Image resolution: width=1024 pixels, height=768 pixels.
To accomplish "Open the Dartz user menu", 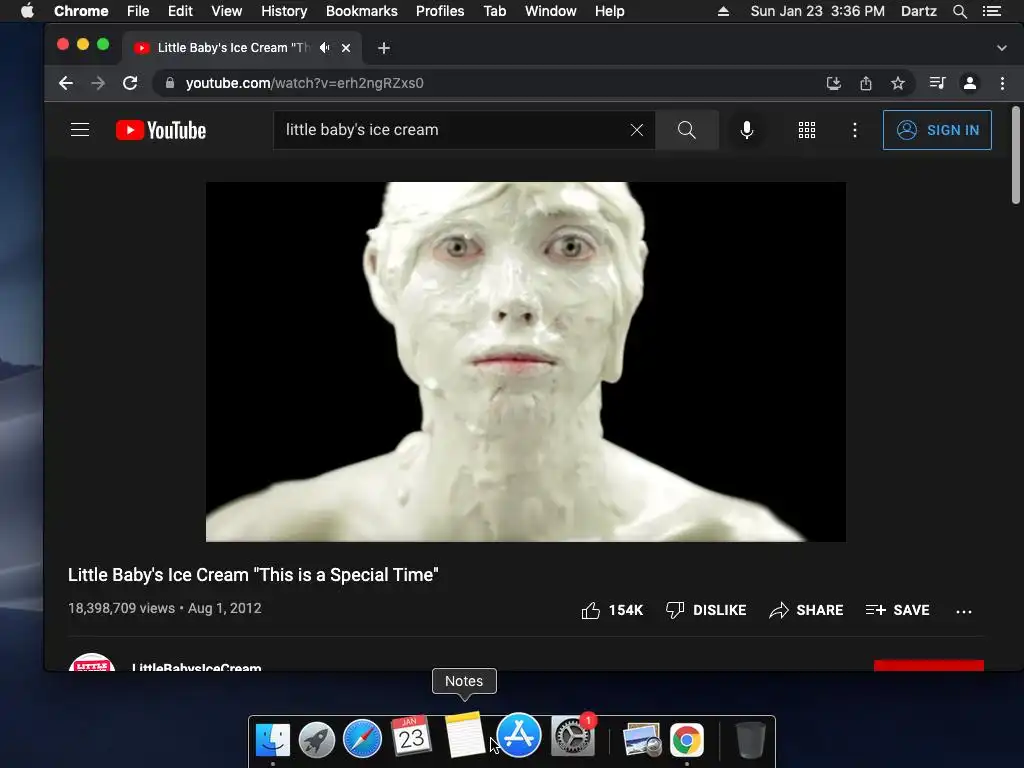I will pos(919,11).
